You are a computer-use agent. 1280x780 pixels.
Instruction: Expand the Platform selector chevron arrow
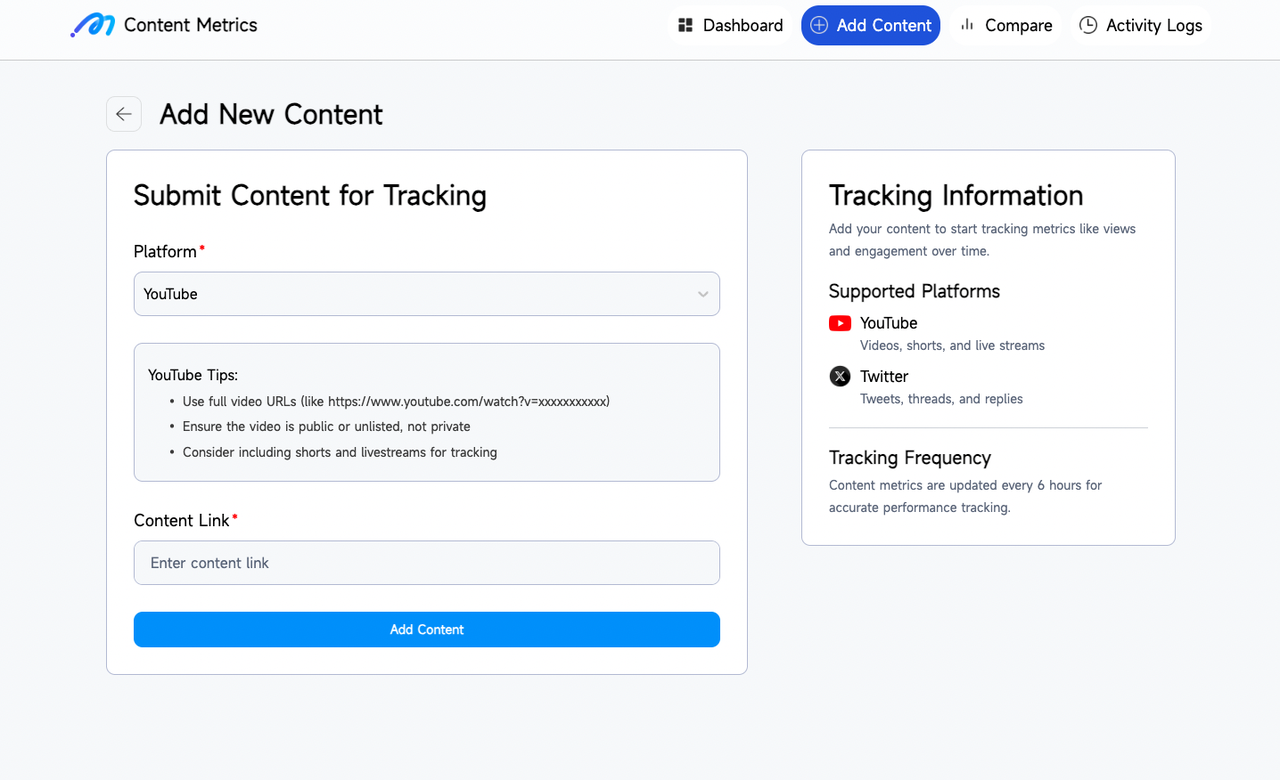pyautogui.click(x=703, y=294)
